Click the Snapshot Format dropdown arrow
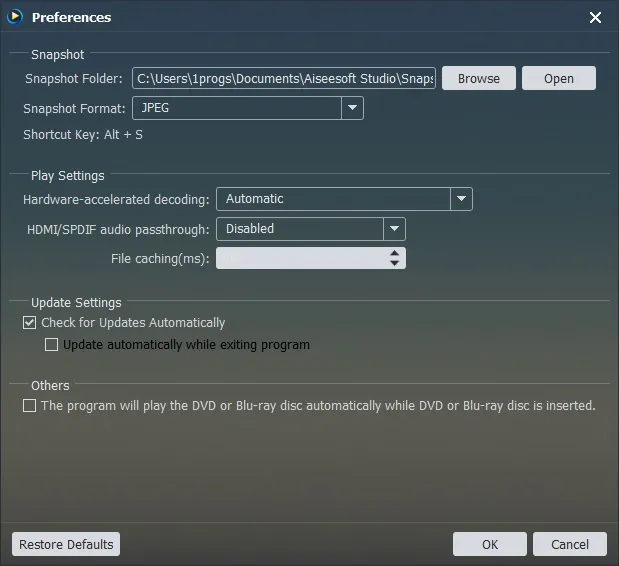Image resolution: width=619 pixels, height=566 pixels. tap(352, 108)
